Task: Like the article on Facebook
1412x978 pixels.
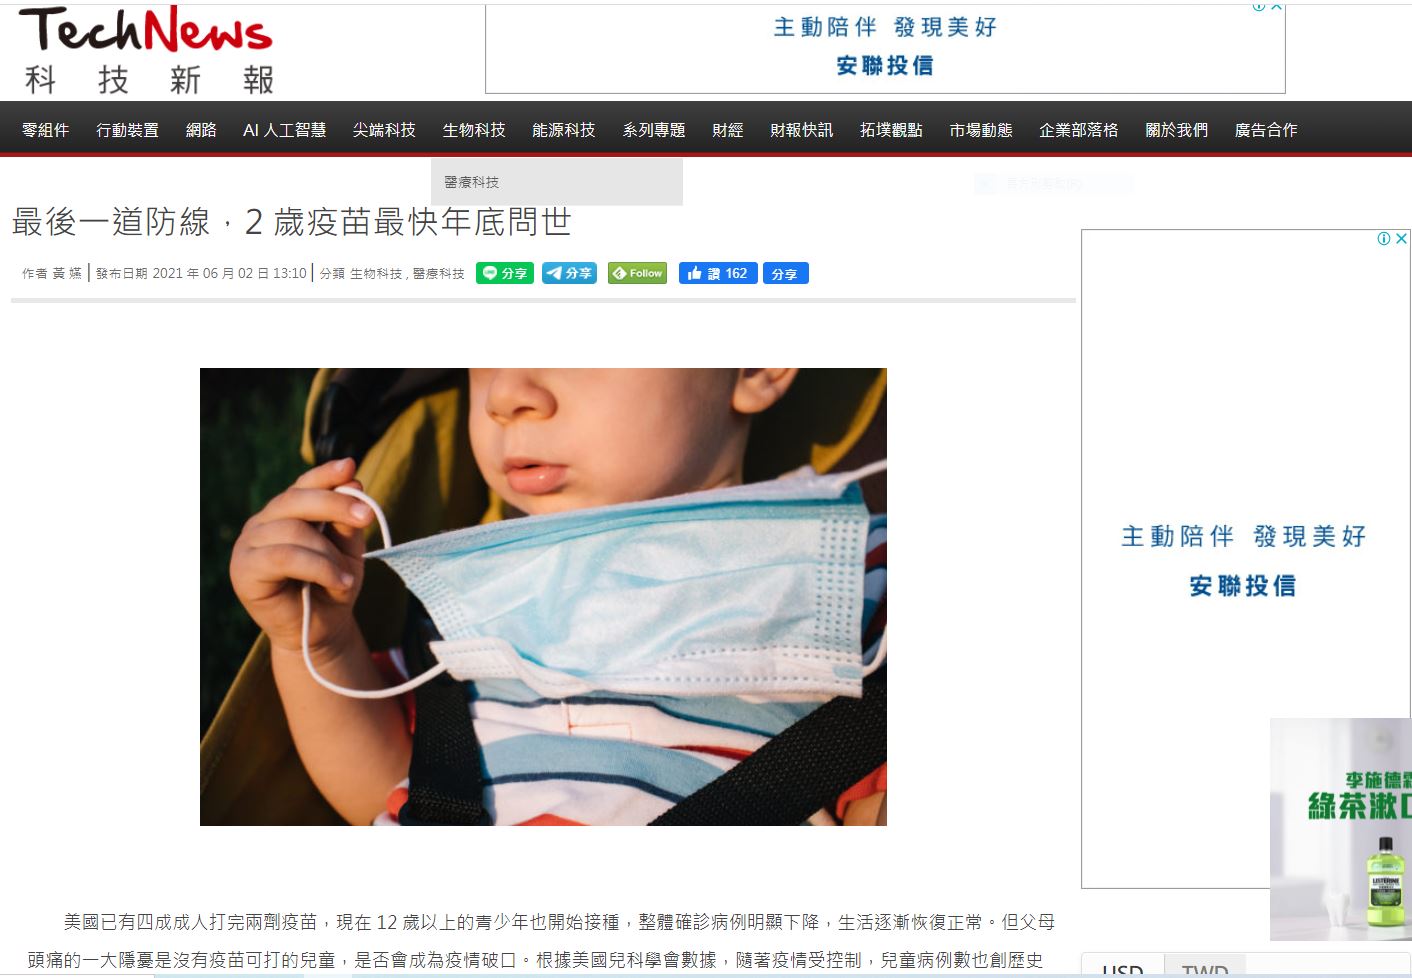Action: pos(719,273)
